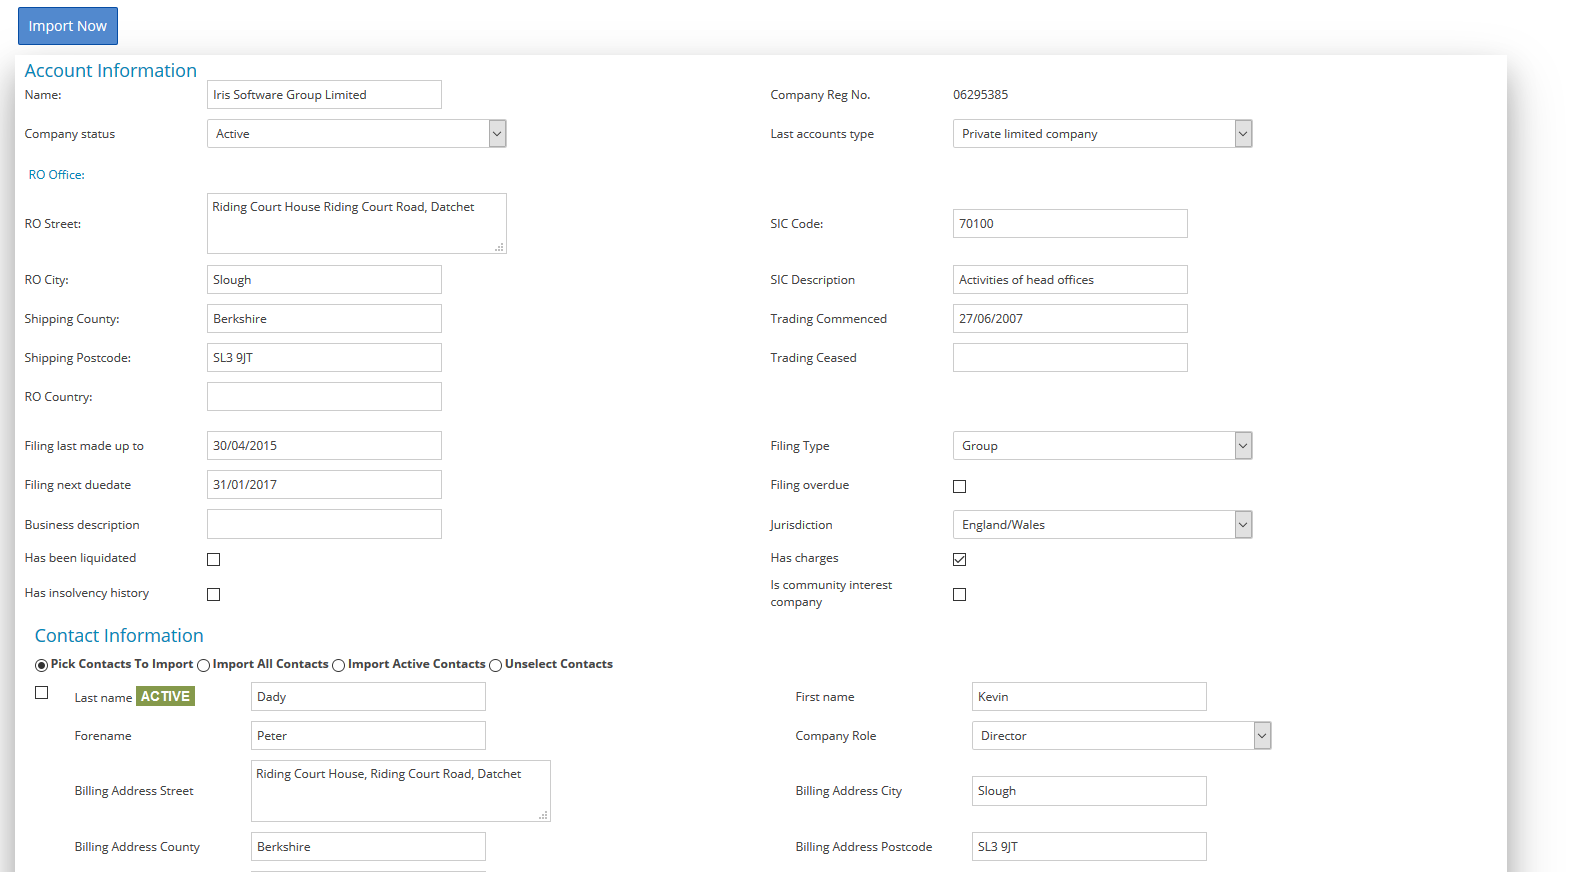
Task: Tick the Has been liquidated checkbox
Action: tap(214, 560)
